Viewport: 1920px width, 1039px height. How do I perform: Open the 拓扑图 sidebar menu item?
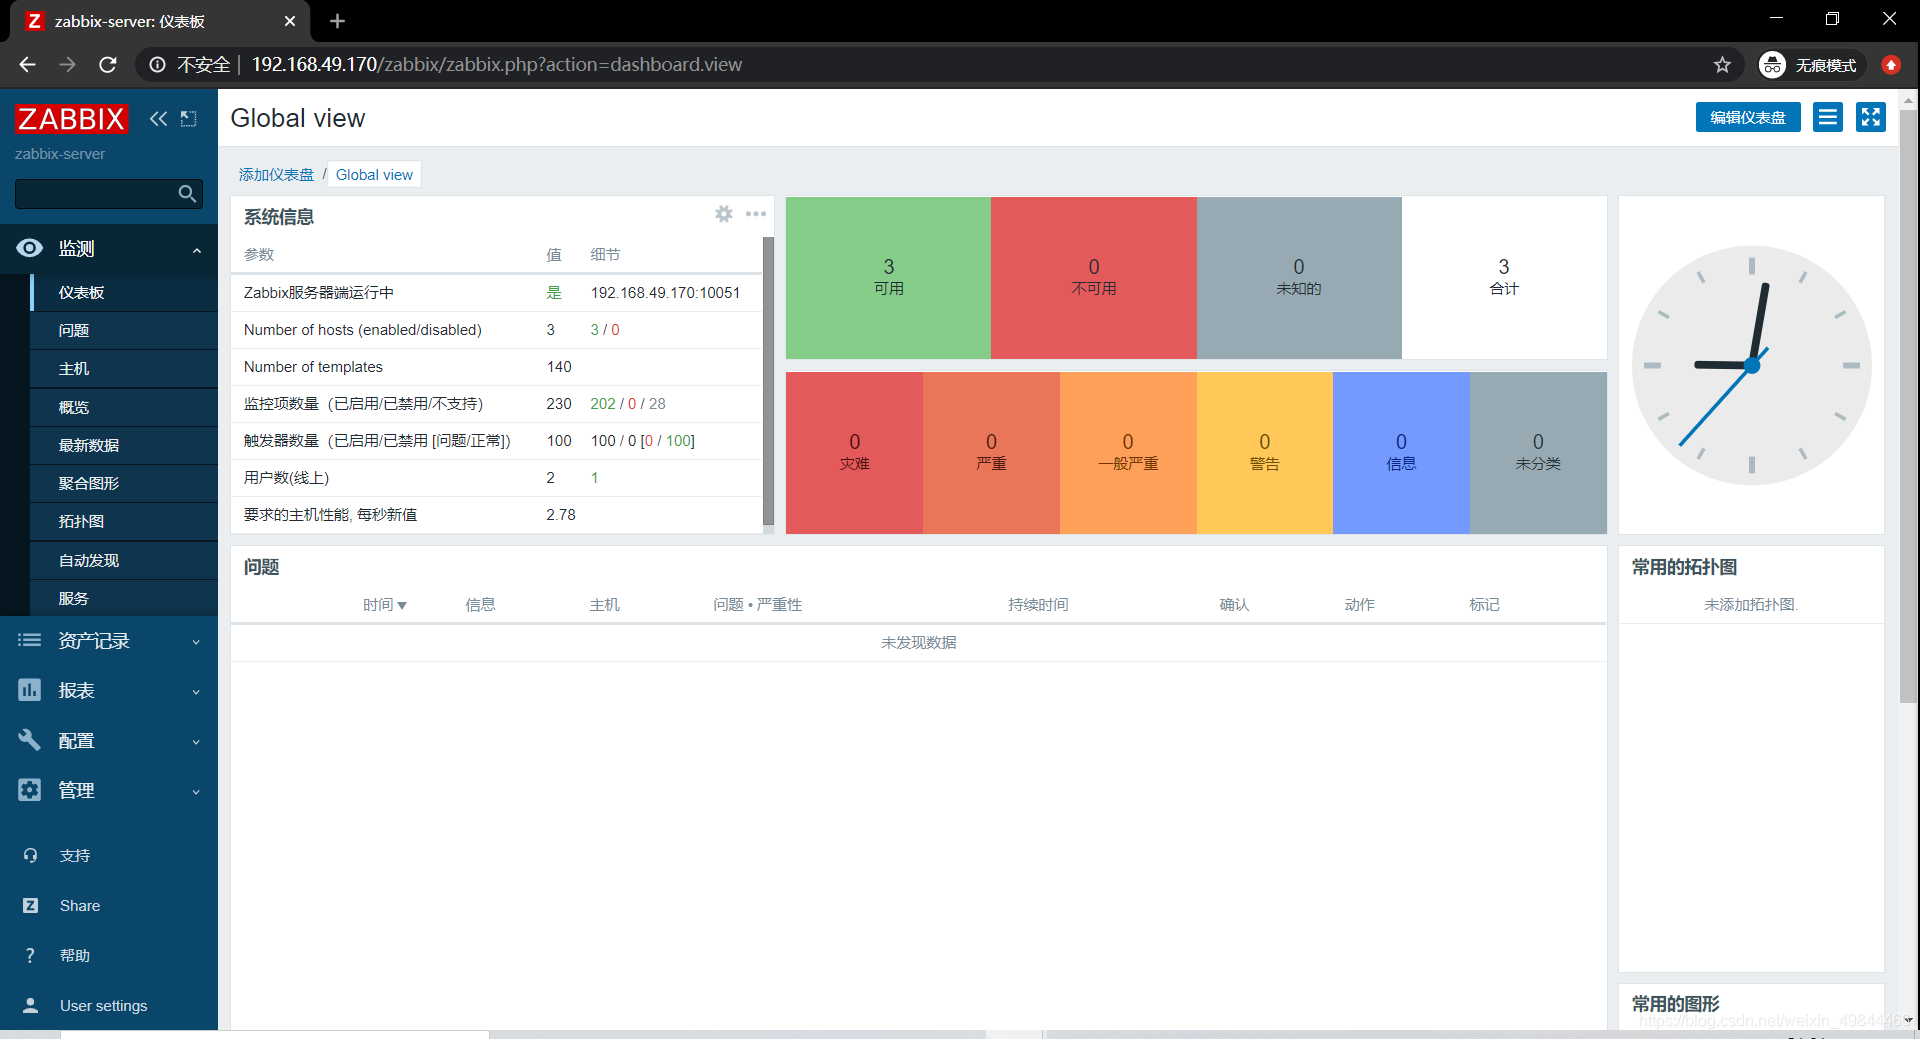[x=125, y=521]
